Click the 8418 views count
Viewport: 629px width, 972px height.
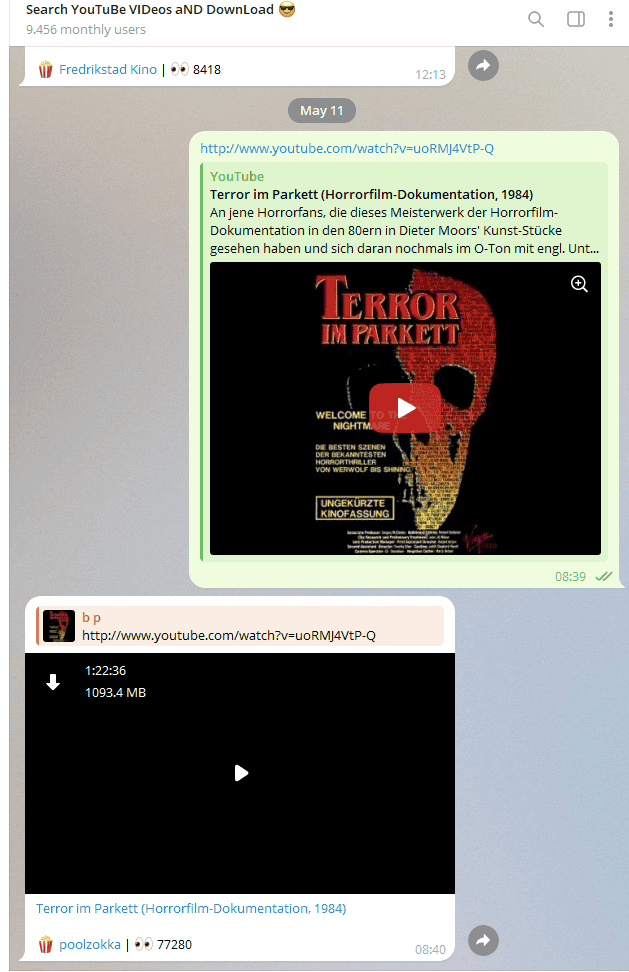coord(207,69)
